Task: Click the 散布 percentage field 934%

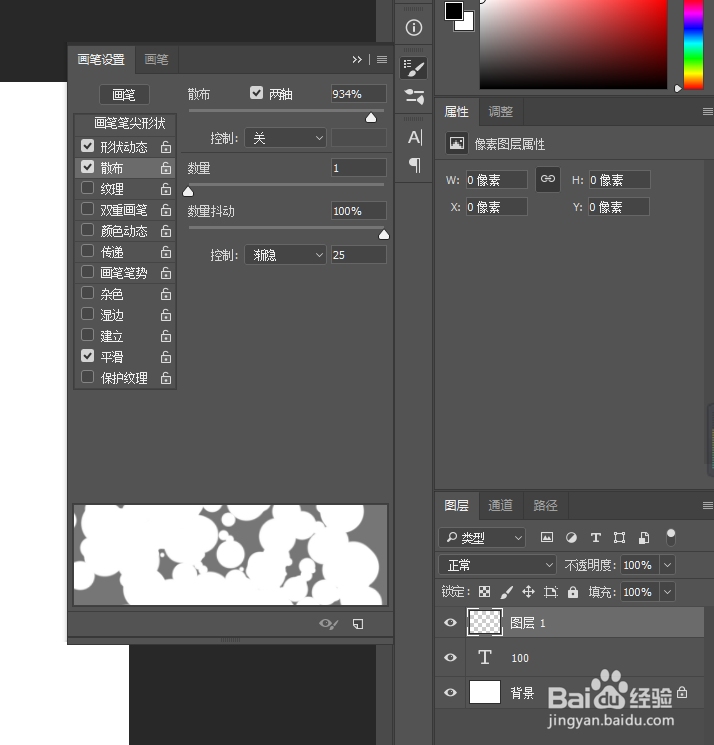Action: click(359, 94)
